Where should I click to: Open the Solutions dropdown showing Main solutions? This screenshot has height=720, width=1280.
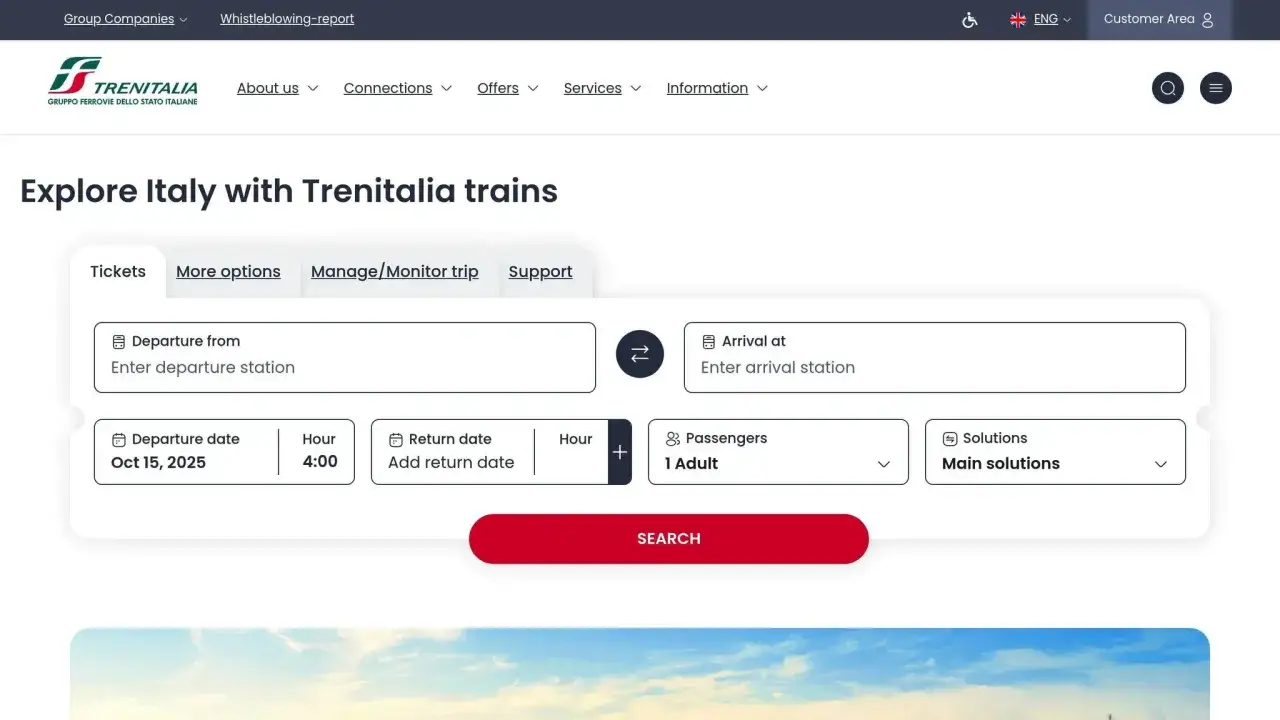tap(1160, 464)
